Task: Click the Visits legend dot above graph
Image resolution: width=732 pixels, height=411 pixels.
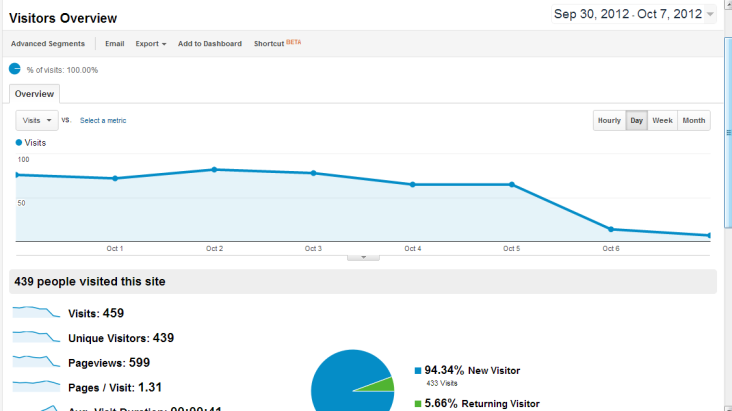Action: pyautogui.click(x=19, y=142)
